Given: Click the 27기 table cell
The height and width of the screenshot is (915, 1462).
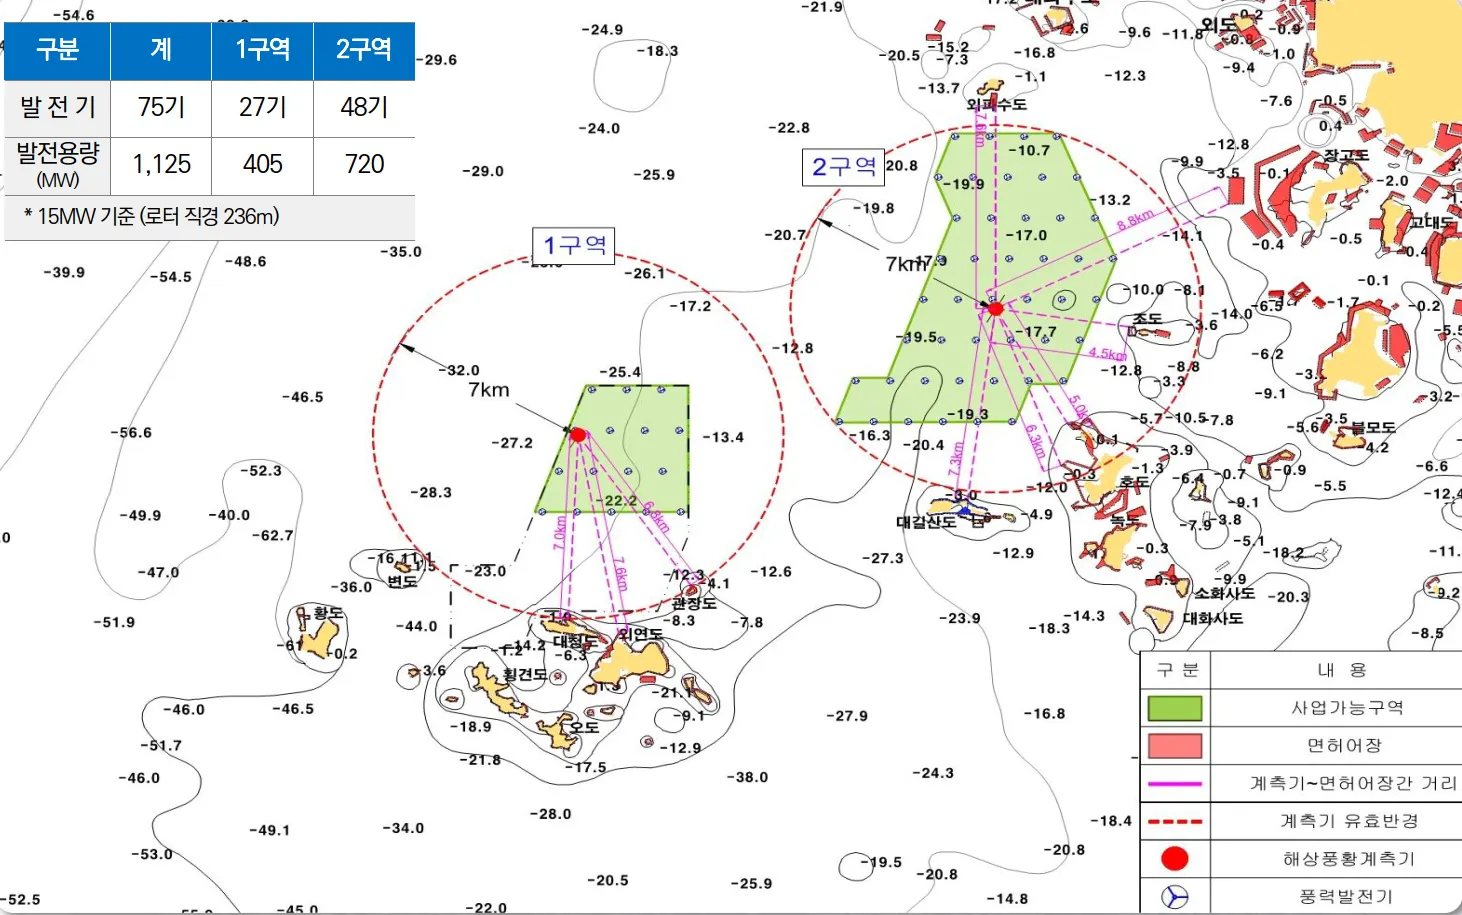Looking at the screenshot, I should click(262, 108).
